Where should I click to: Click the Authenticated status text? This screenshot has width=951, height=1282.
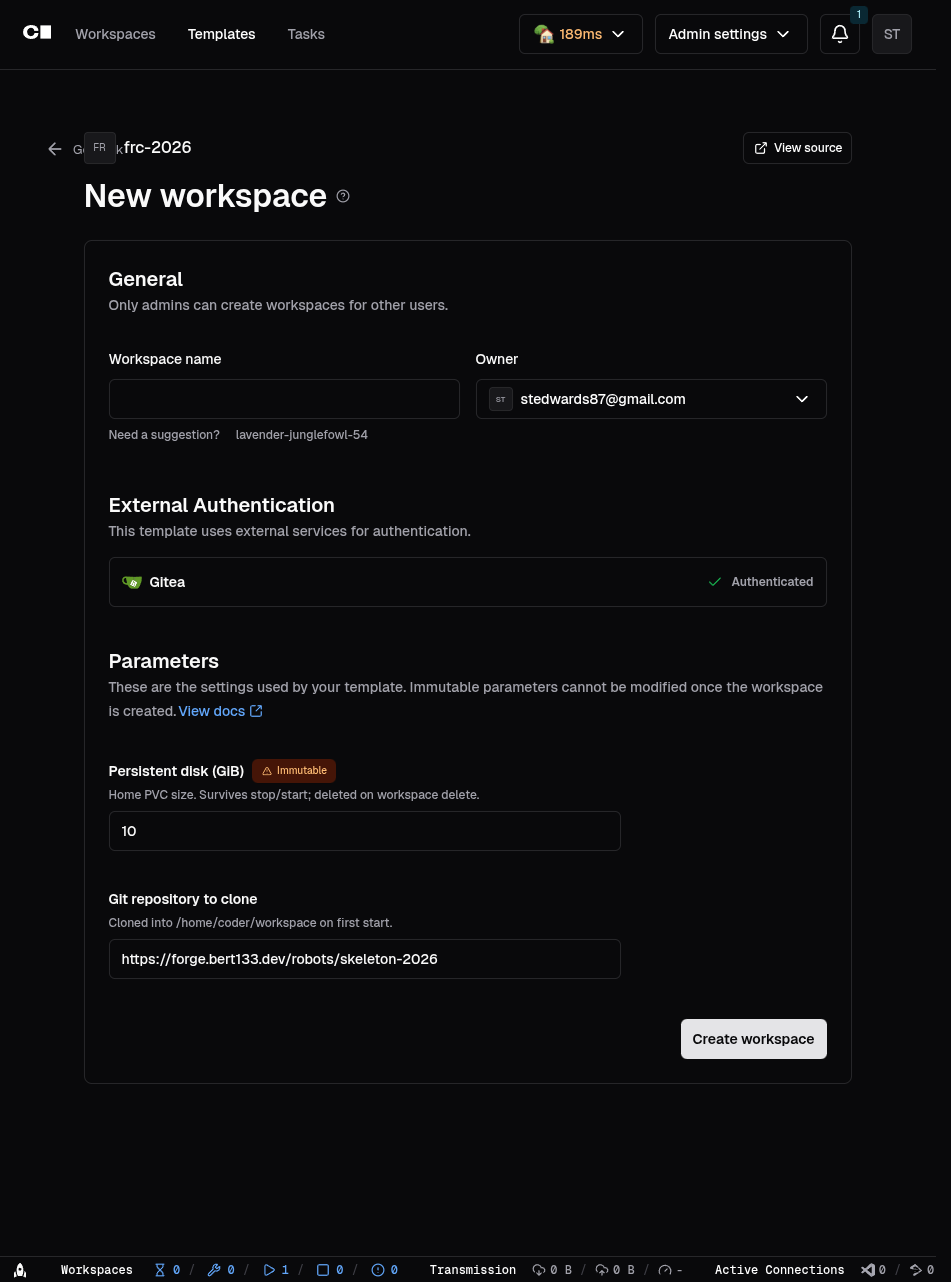coord(772,582)
